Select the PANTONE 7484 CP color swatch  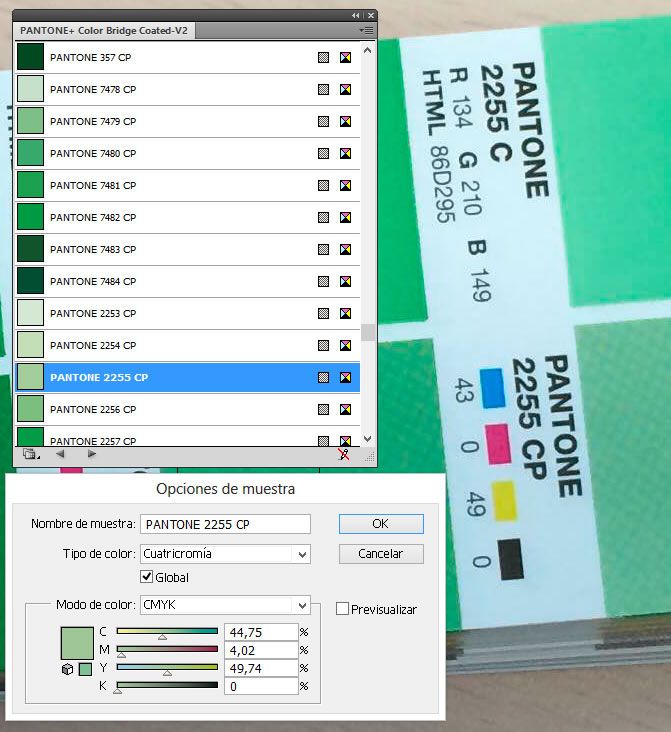click(x=30, y=281)
